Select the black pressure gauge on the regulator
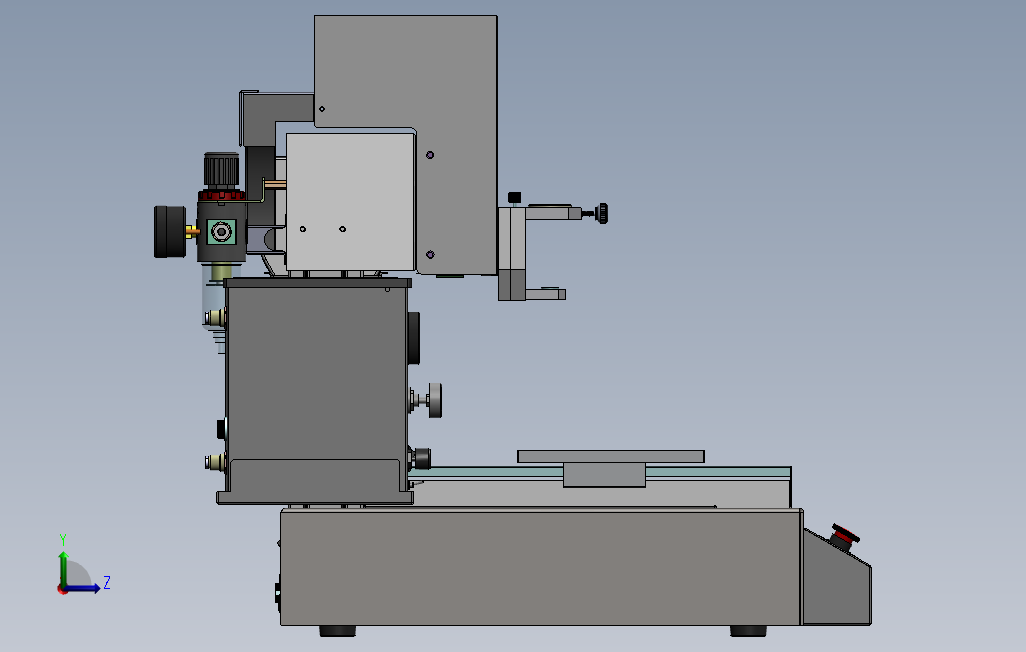The image size is (1026, 652). [169, 232]
